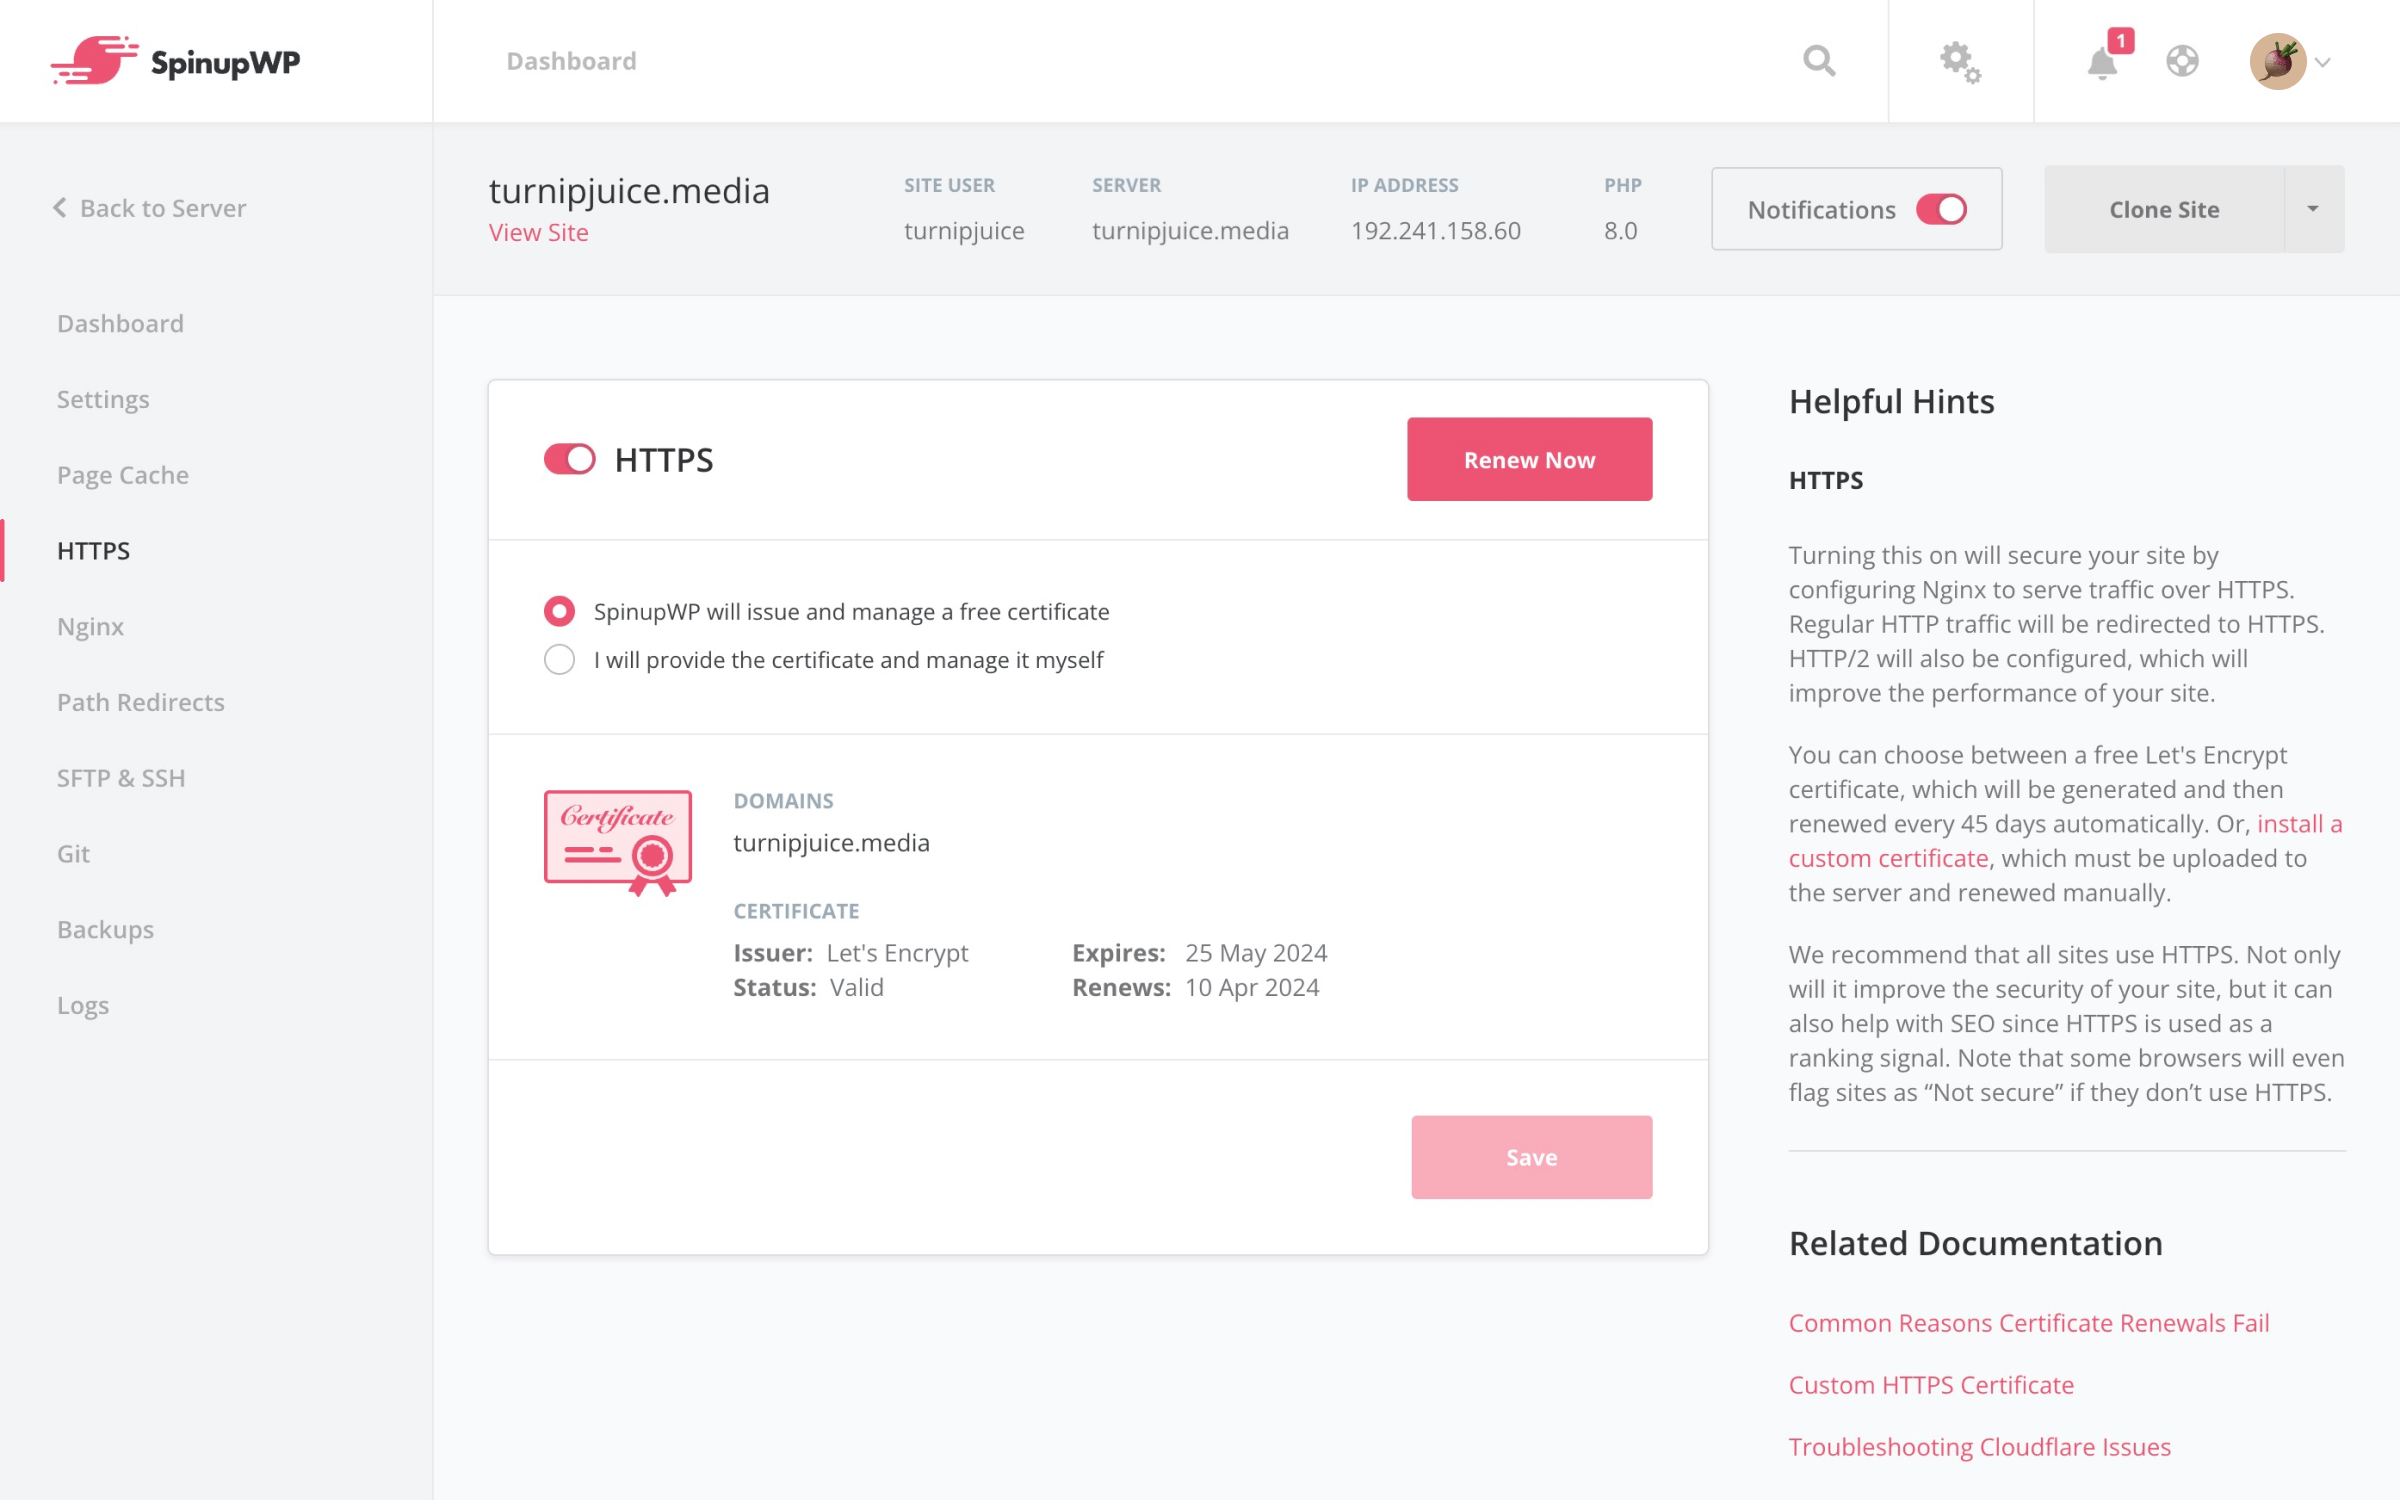This screenshot has width=2400, height=1500.
Task: Open the Path Redirects sidebar item
Action: (141, 702)
